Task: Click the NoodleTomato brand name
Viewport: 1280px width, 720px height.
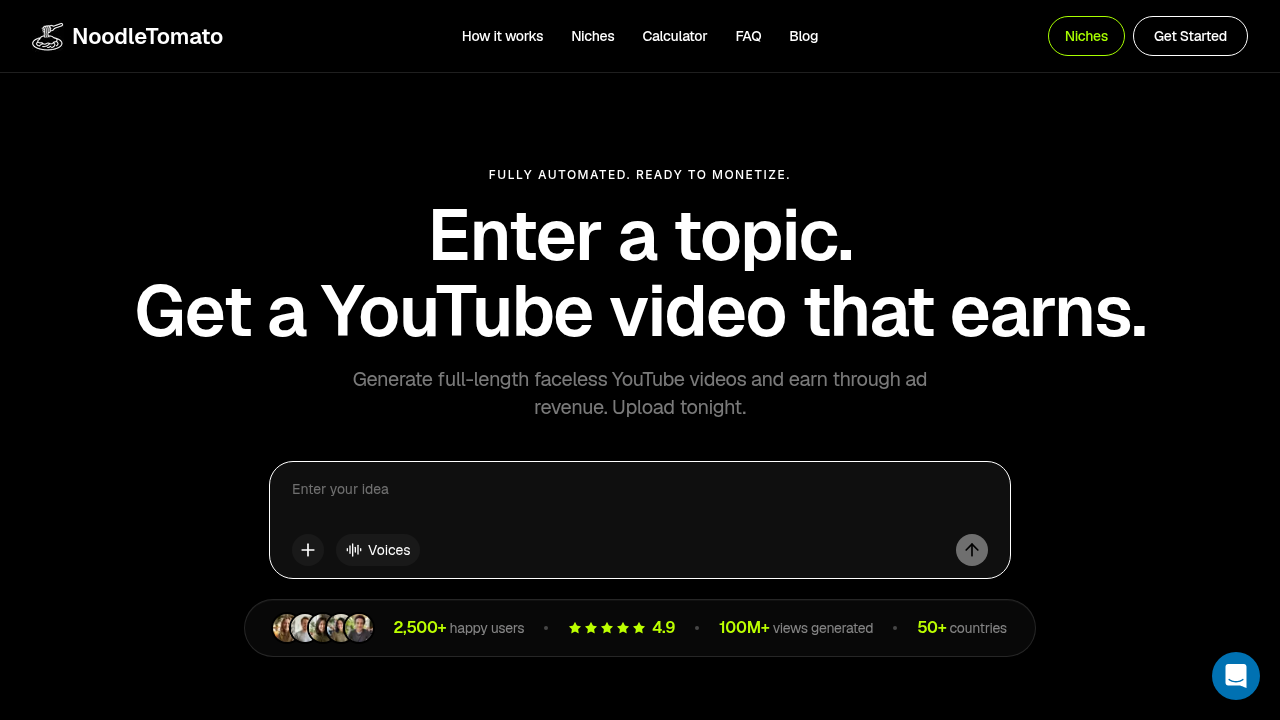Action: click(x=148, y=37)
